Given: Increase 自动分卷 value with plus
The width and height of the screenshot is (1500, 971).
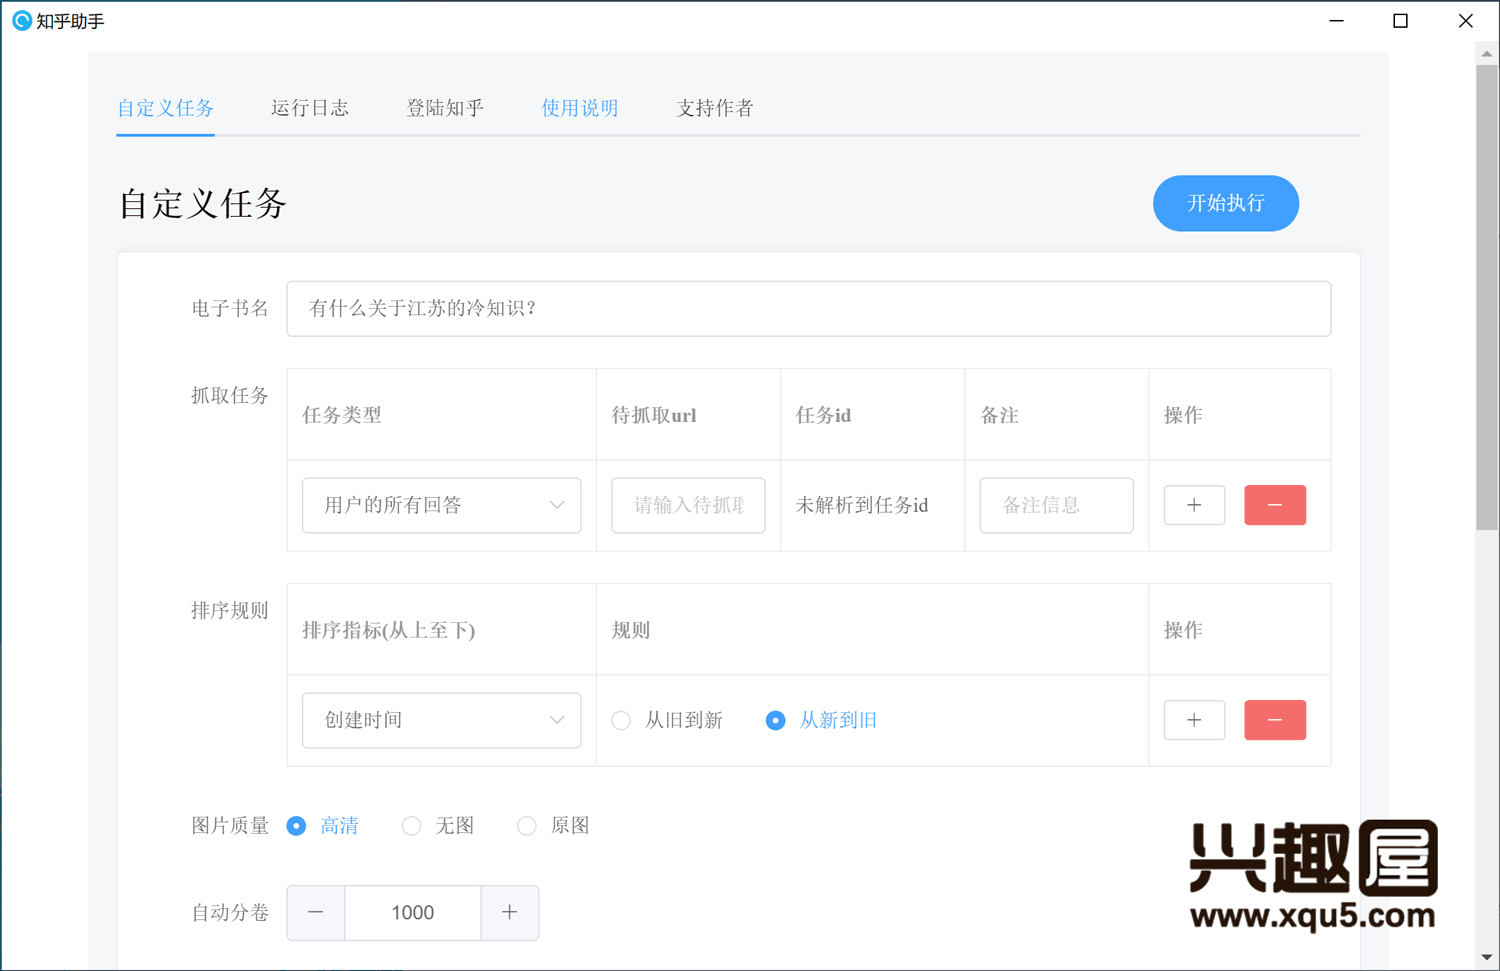Looking at the screenshot, I should tap(510, 912).
